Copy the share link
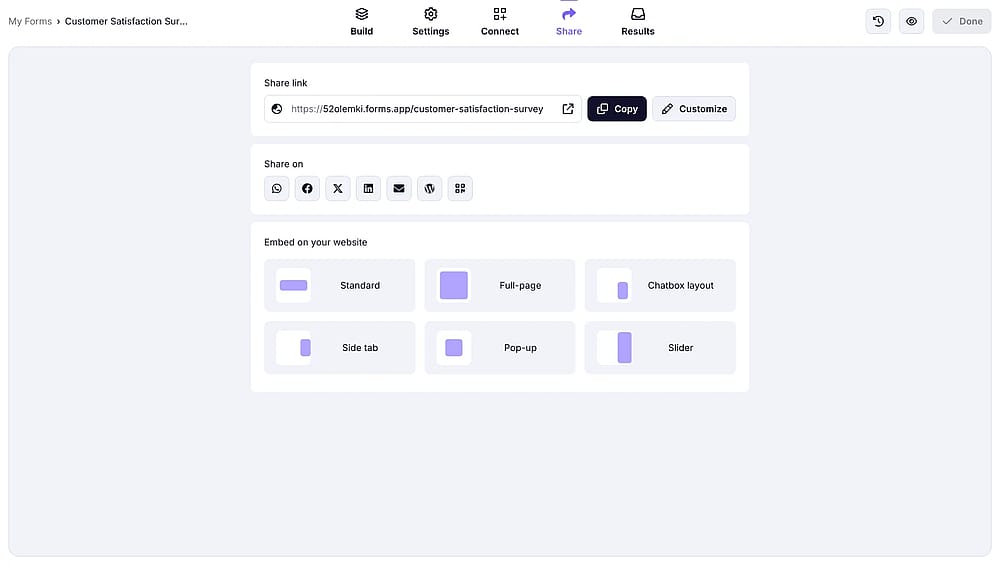Viewport: 1000px width, 564px height. click(x=617, y=109)
